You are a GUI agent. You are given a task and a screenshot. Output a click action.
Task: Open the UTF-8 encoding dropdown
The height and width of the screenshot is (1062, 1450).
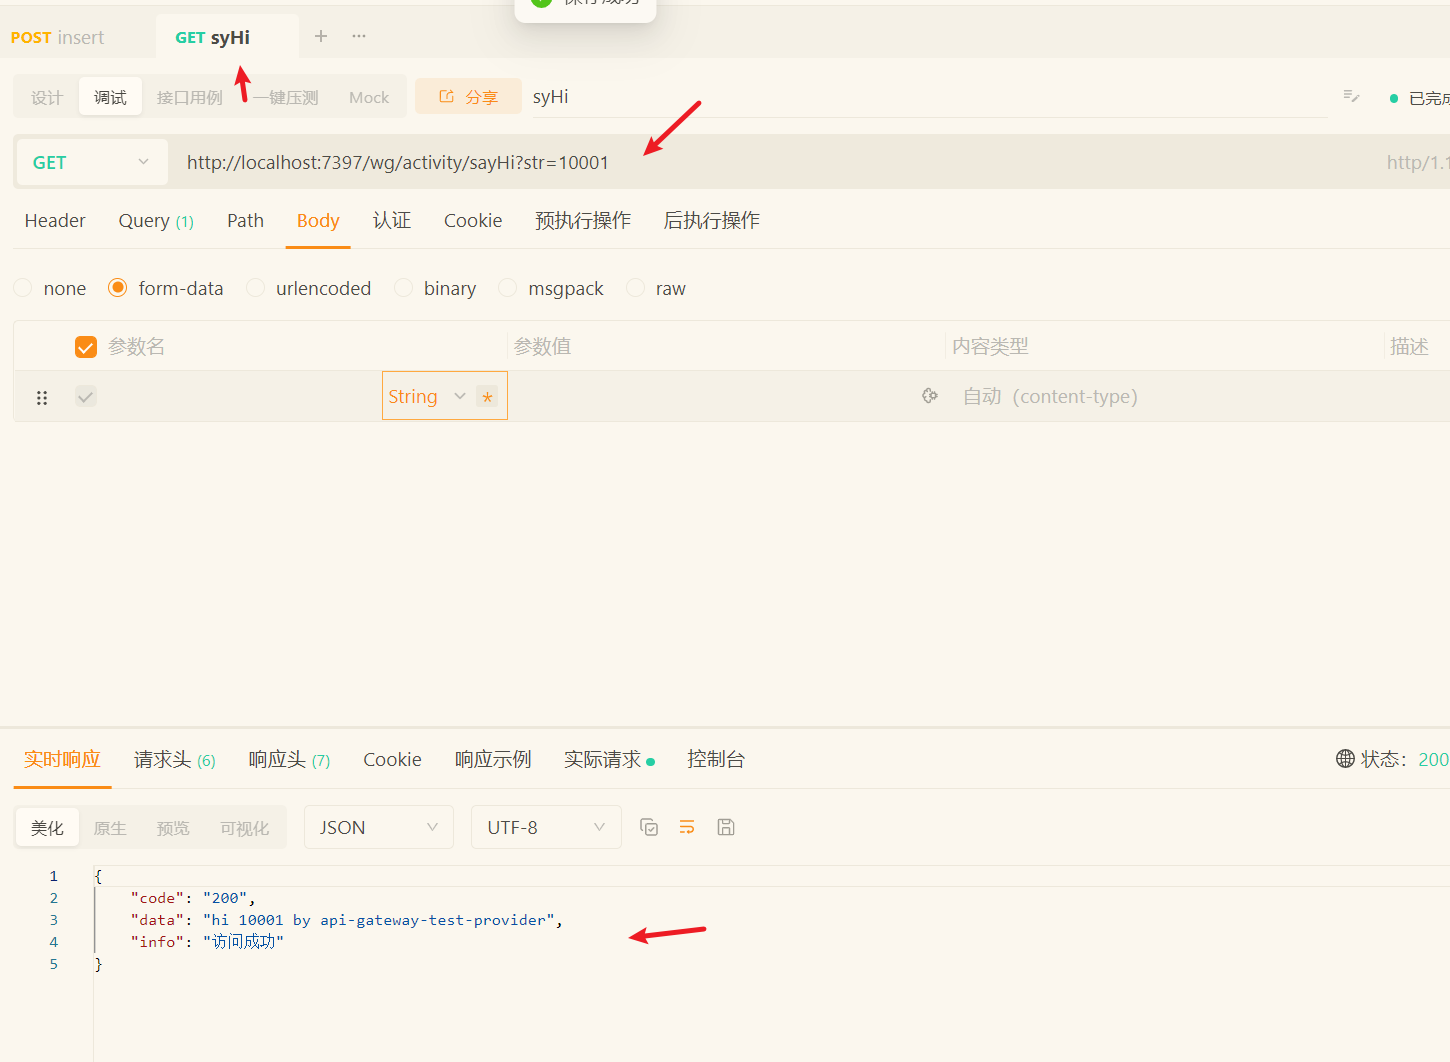click(x=546, y=827)
